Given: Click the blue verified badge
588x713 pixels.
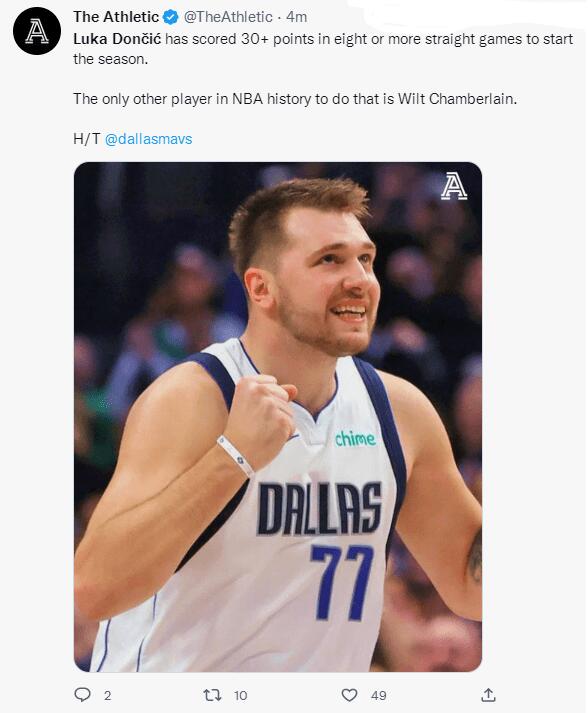Looking at the screenshot, I should 171,17.
